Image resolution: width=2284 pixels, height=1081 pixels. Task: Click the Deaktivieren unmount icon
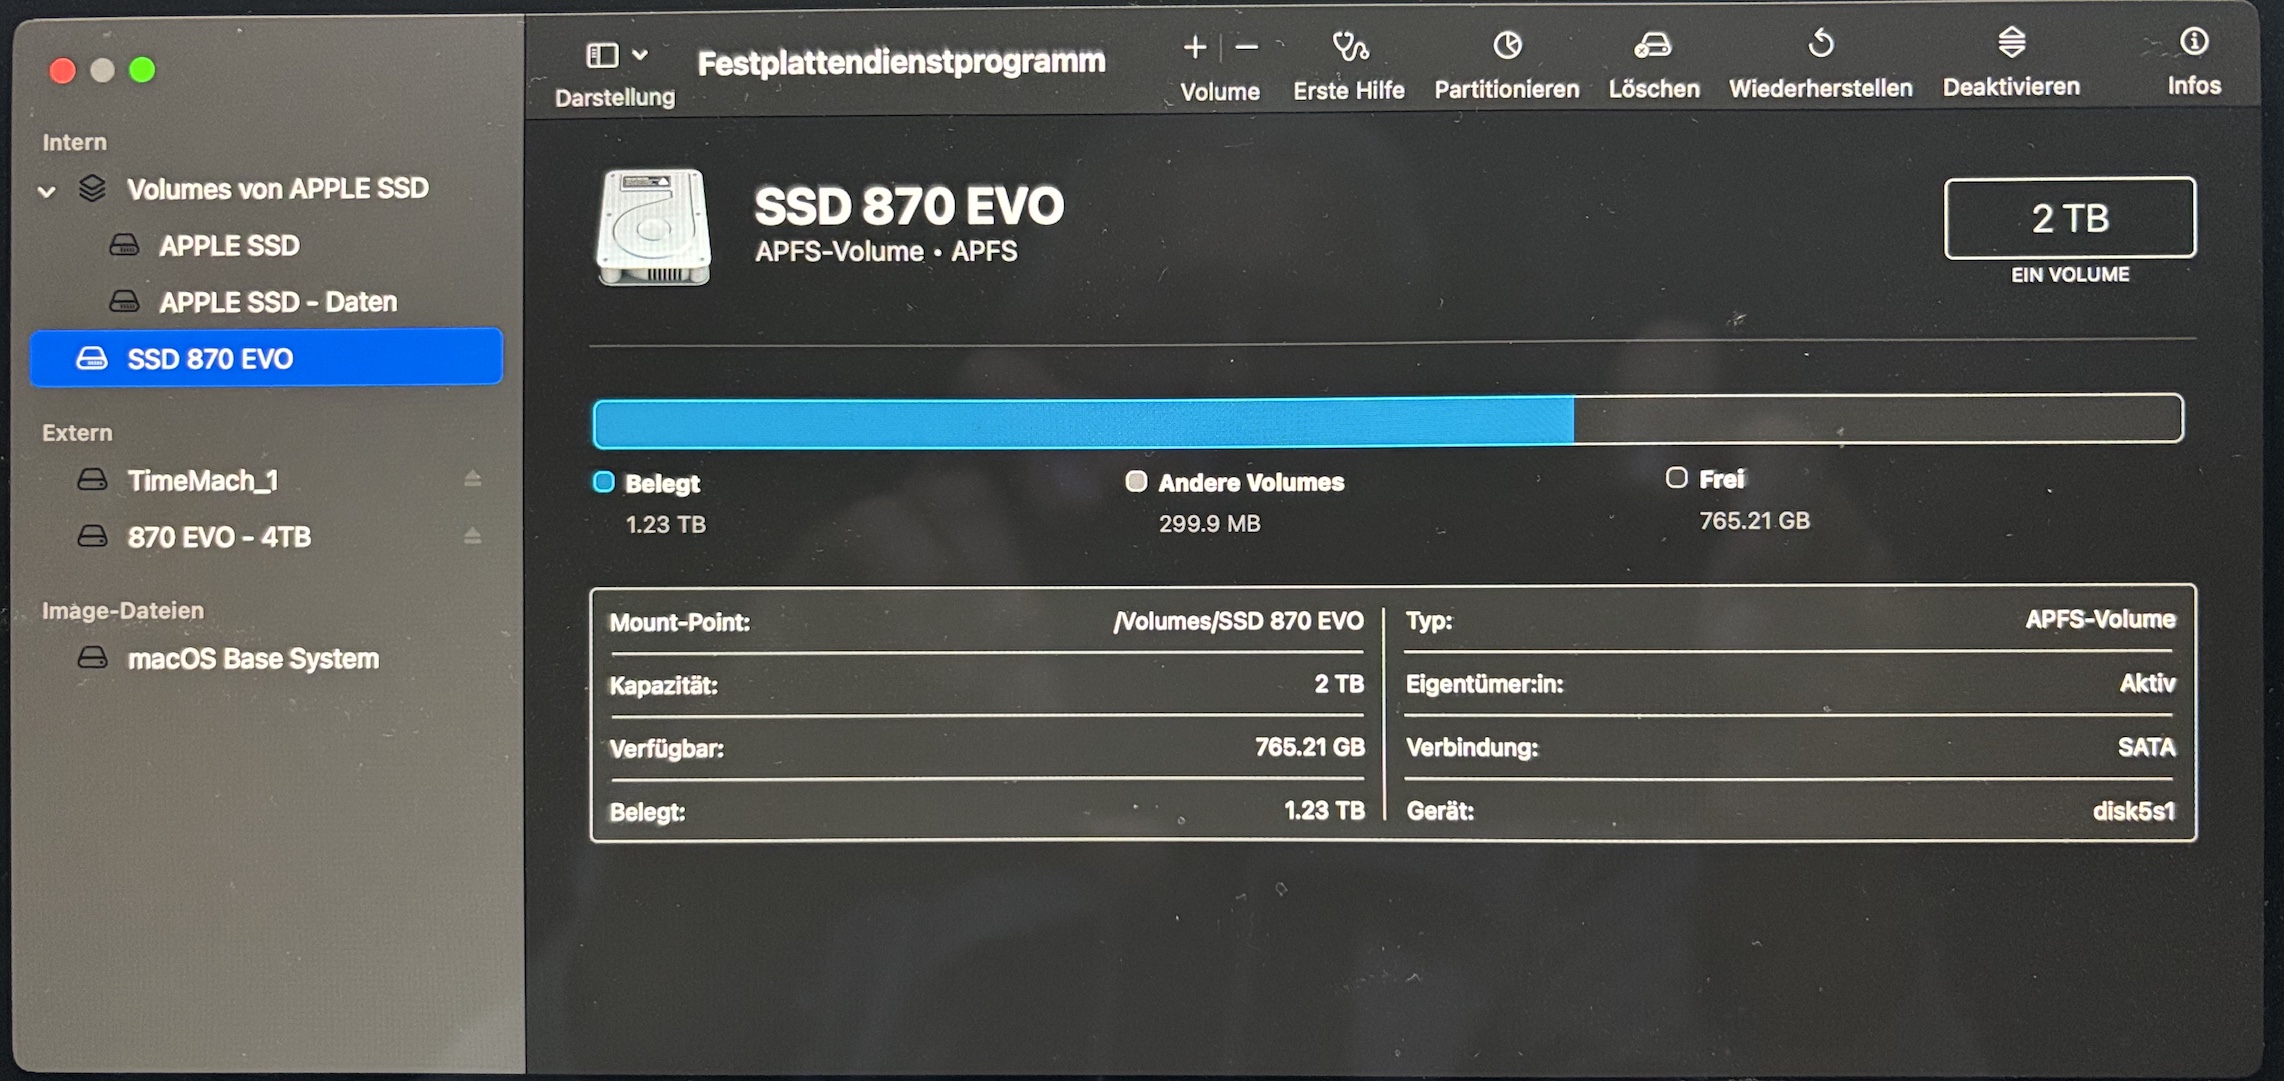tap(2011, 43)
